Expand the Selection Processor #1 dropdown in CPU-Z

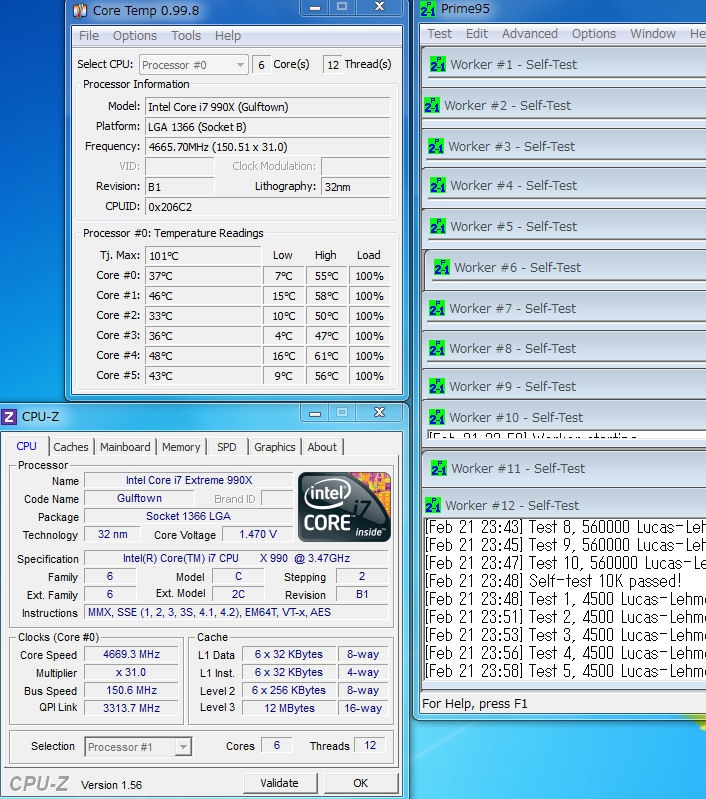point(138,746)
